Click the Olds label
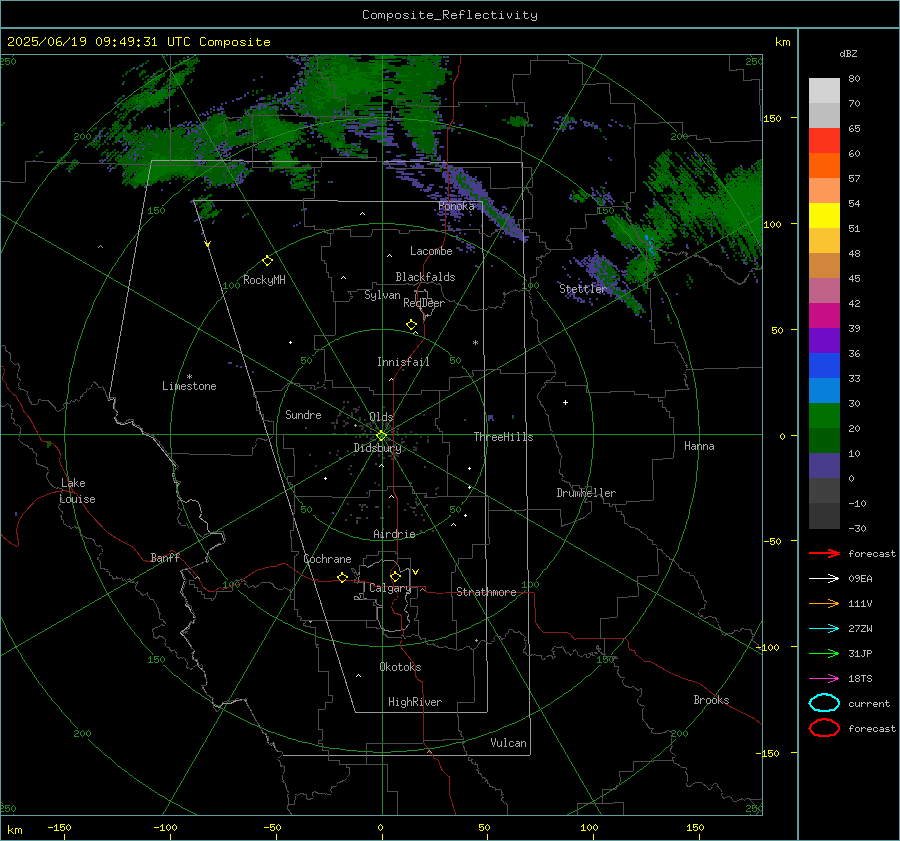The image size is (900, 841). pos(381,417)
